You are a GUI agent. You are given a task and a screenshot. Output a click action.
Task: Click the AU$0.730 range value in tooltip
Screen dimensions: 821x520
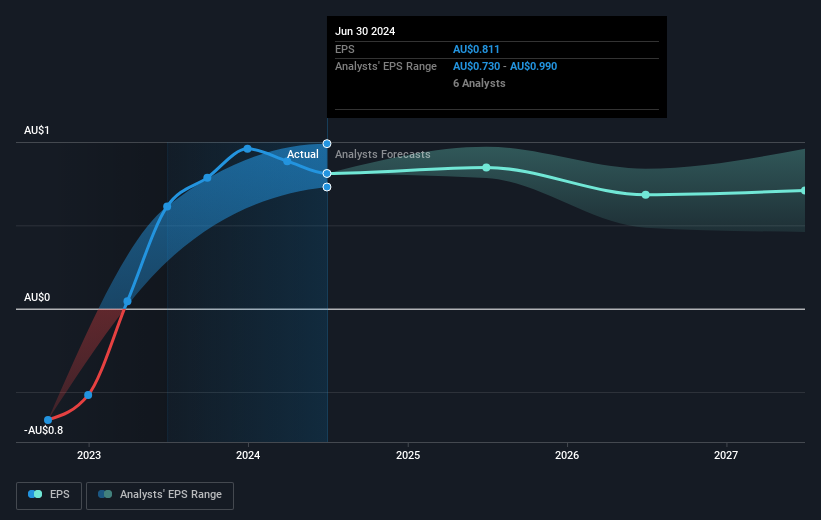(476, 67)
